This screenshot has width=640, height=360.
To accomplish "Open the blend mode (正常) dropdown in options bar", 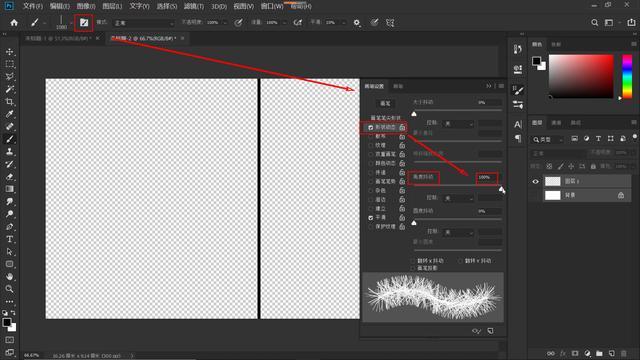I will coord(144,23).
